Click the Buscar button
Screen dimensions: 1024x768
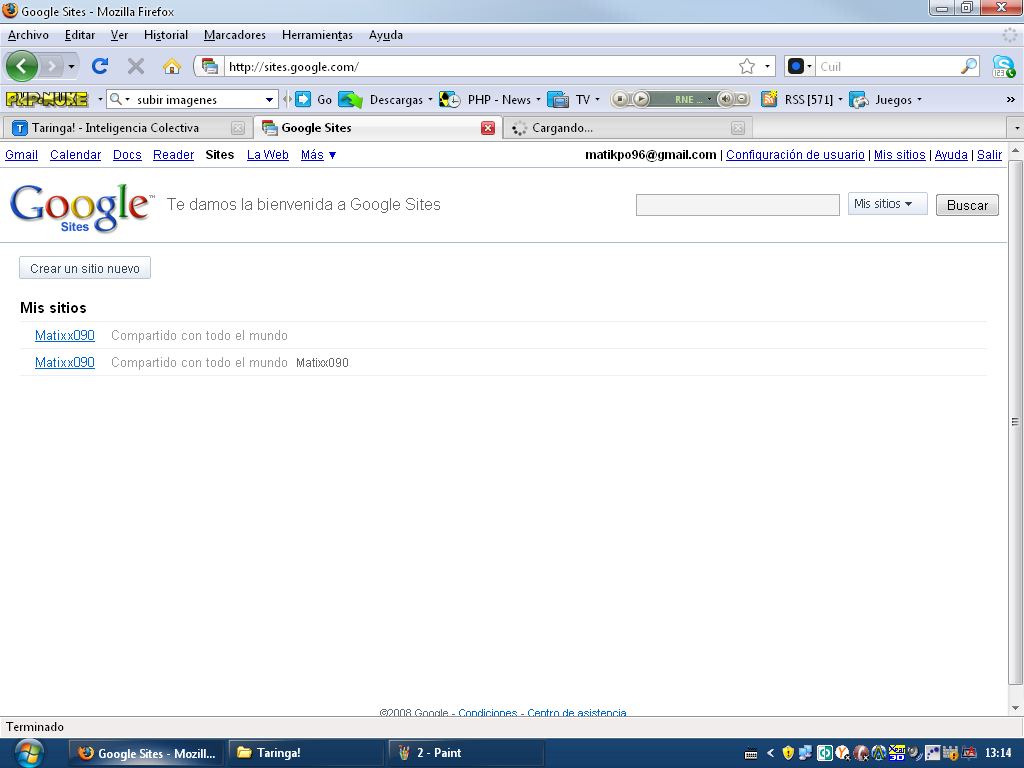tap(967, 205)
